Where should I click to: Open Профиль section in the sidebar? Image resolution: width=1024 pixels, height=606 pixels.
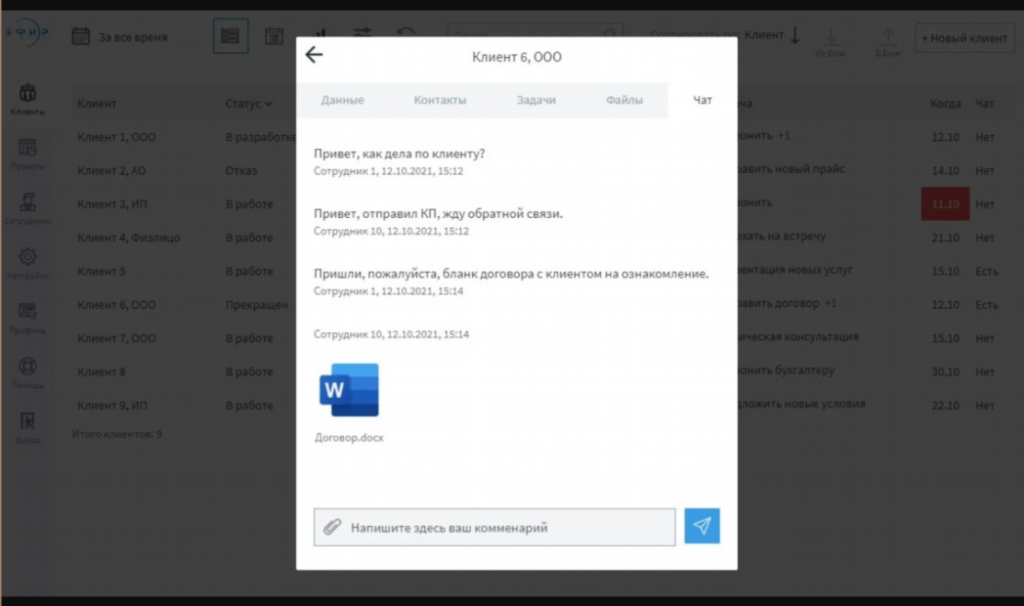tap(27, 318)
